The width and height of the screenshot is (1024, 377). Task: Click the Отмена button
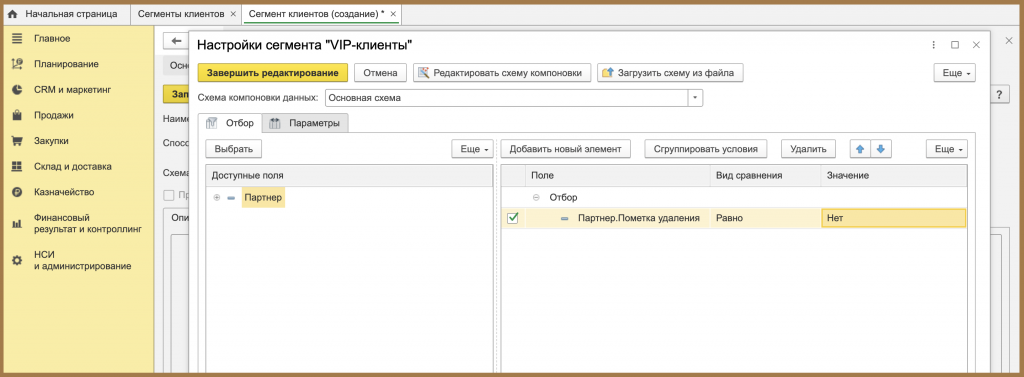click(x=381, y=73)
